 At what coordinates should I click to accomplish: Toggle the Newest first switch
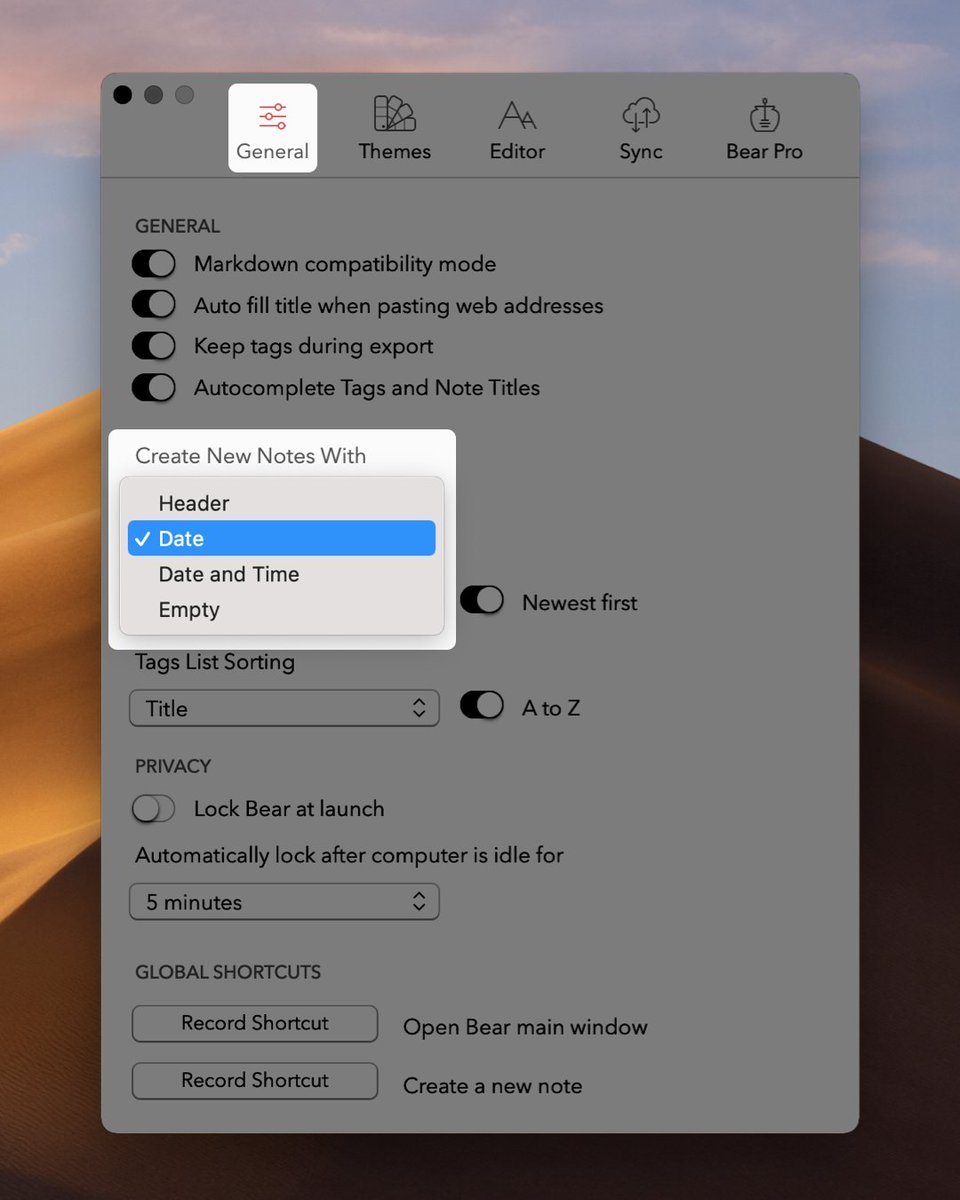(482, 601)
